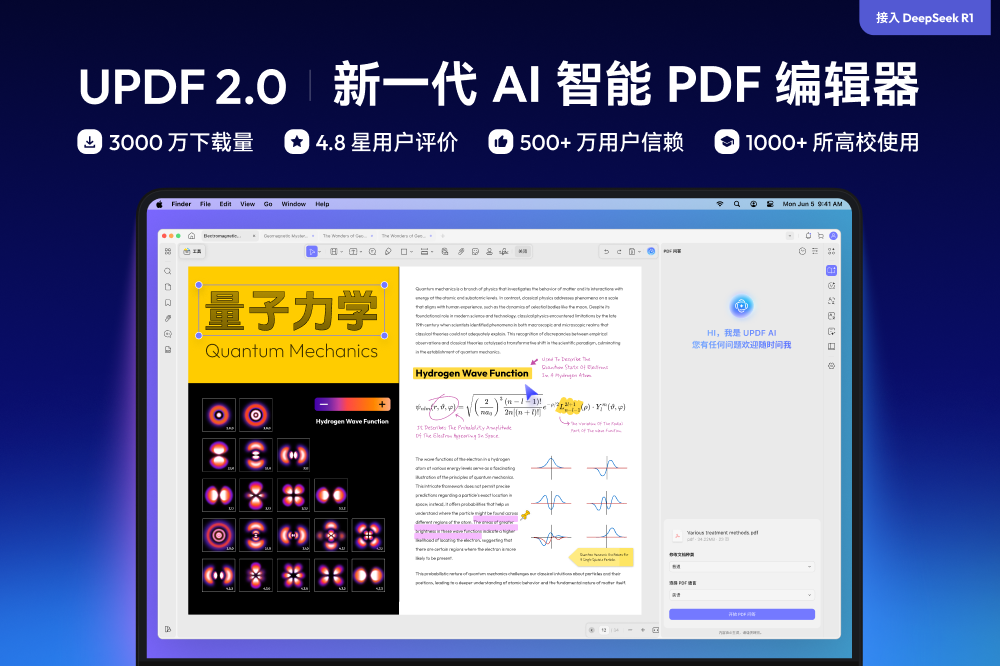This screenshot has width=1000, height=666.
Task: Click the Hydrogen Wave Function highlighted heading
Action: tap(472, 373)
